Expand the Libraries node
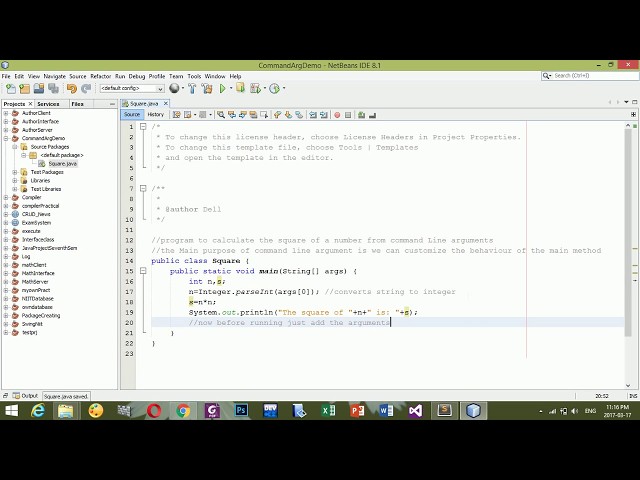This screenshot has height=480, width=640. point(15,180)
